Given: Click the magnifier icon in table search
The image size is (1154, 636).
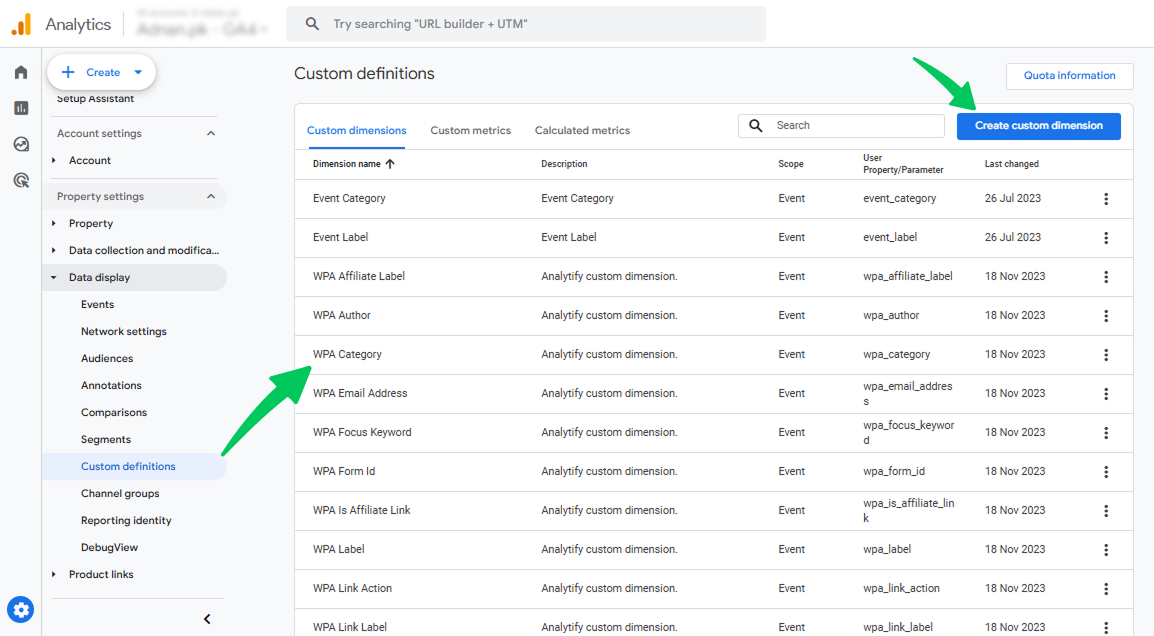Looking at the screenshot, I should click(x=756, y=126).
